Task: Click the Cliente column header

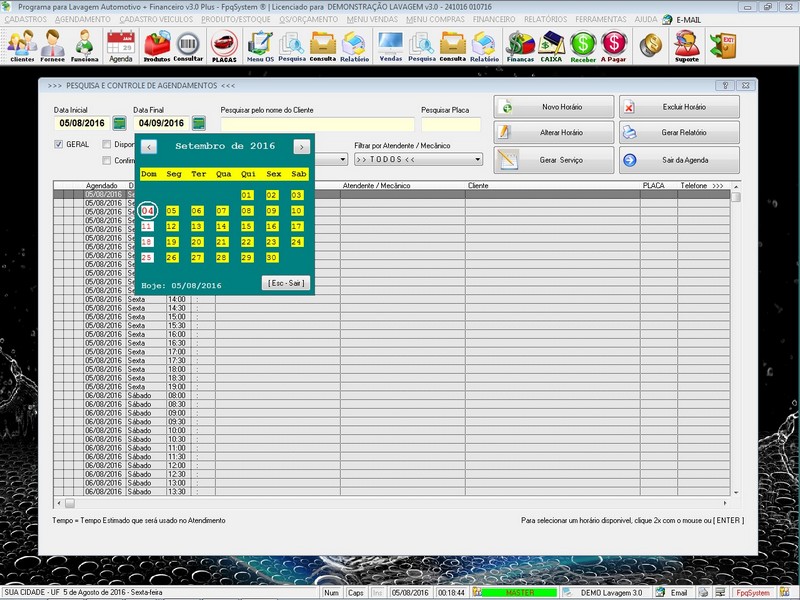Action: tap(553, 186)
